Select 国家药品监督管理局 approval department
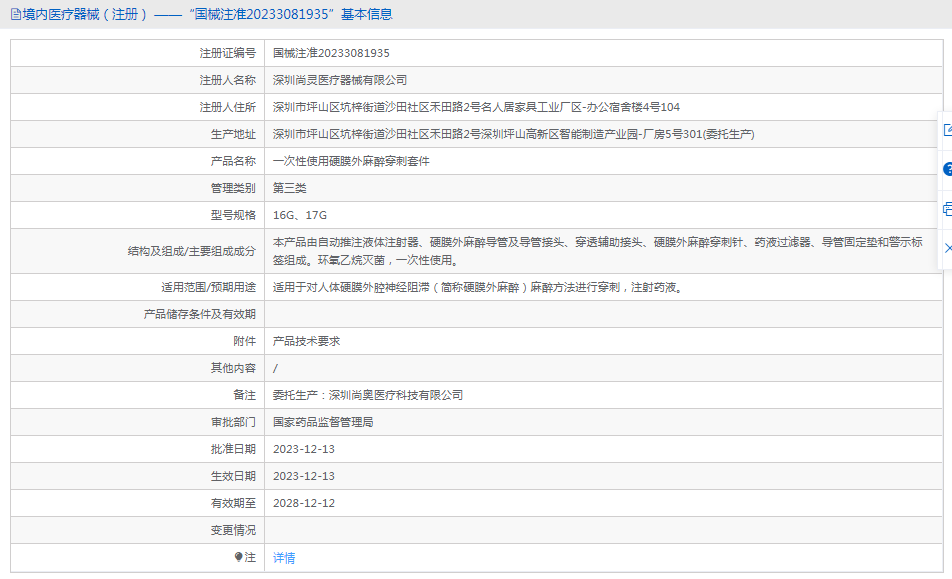Screen dimensions: 952x579 tap(323, 422)
